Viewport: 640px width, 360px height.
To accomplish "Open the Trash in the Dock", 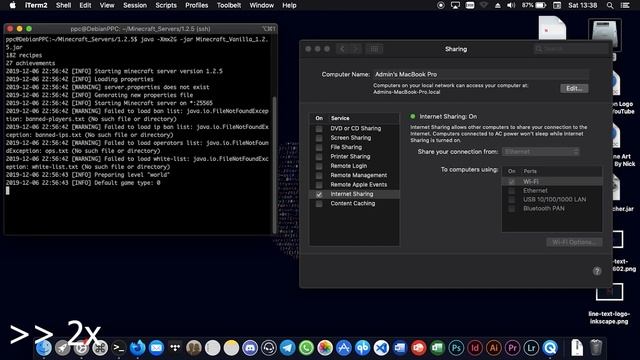I will (596, 348).
